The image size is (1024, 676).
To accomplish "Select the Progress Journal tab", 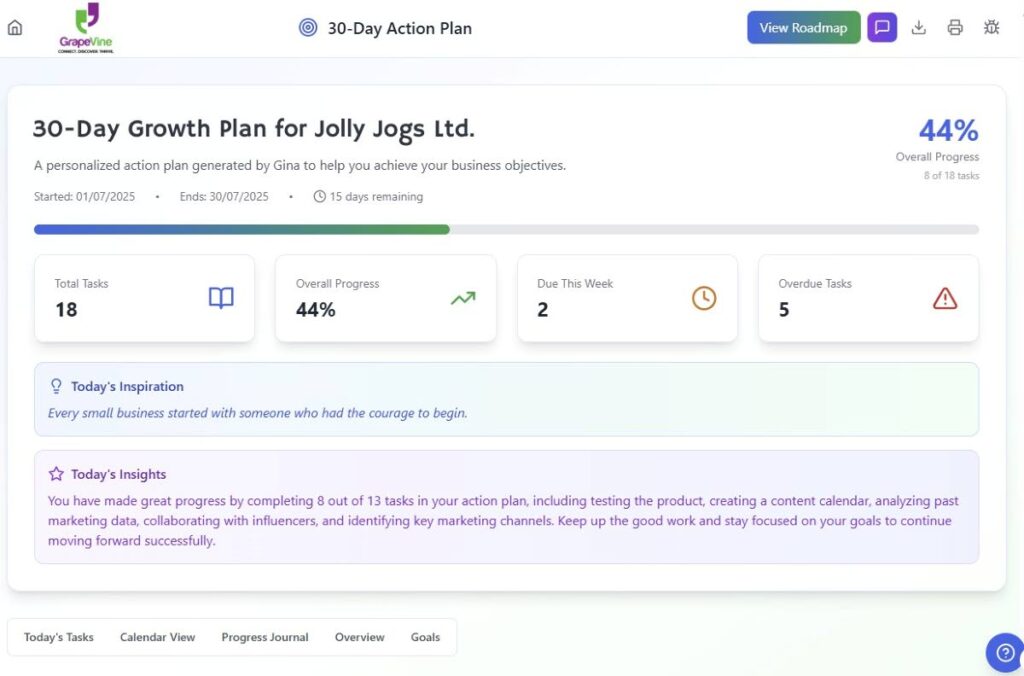I will [265, 637].
